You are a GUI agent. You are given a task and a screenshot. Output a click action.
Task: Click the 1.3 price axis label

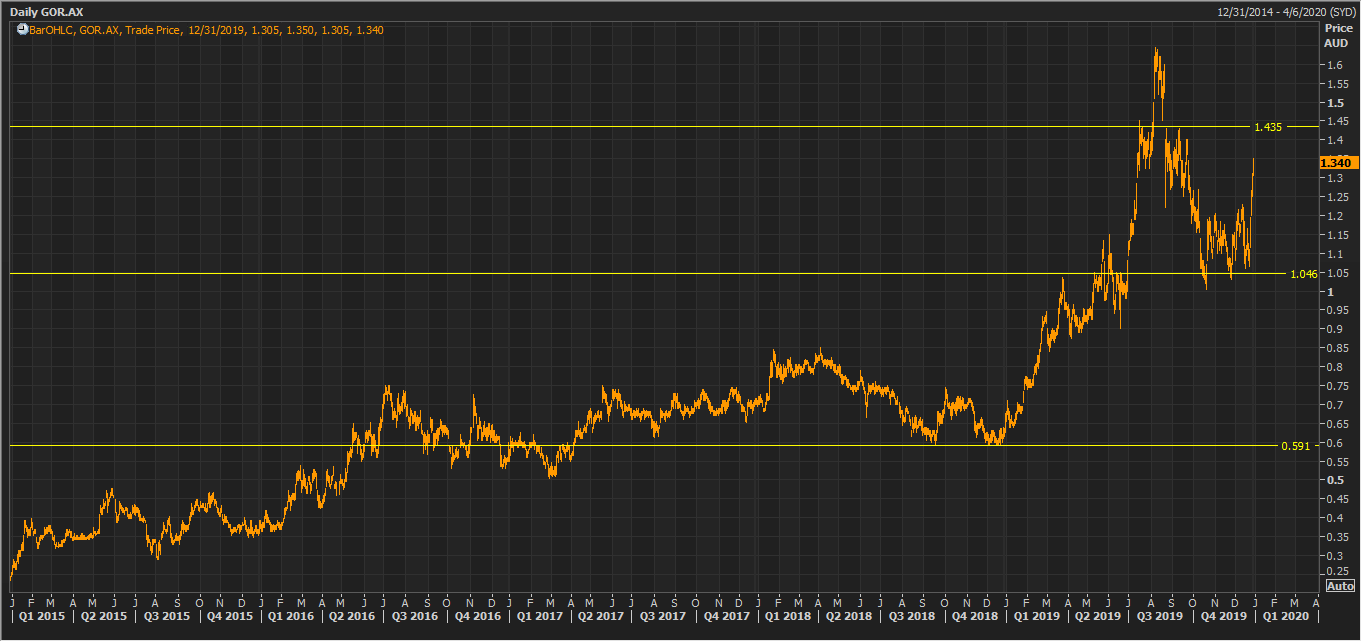point(1335,178)
